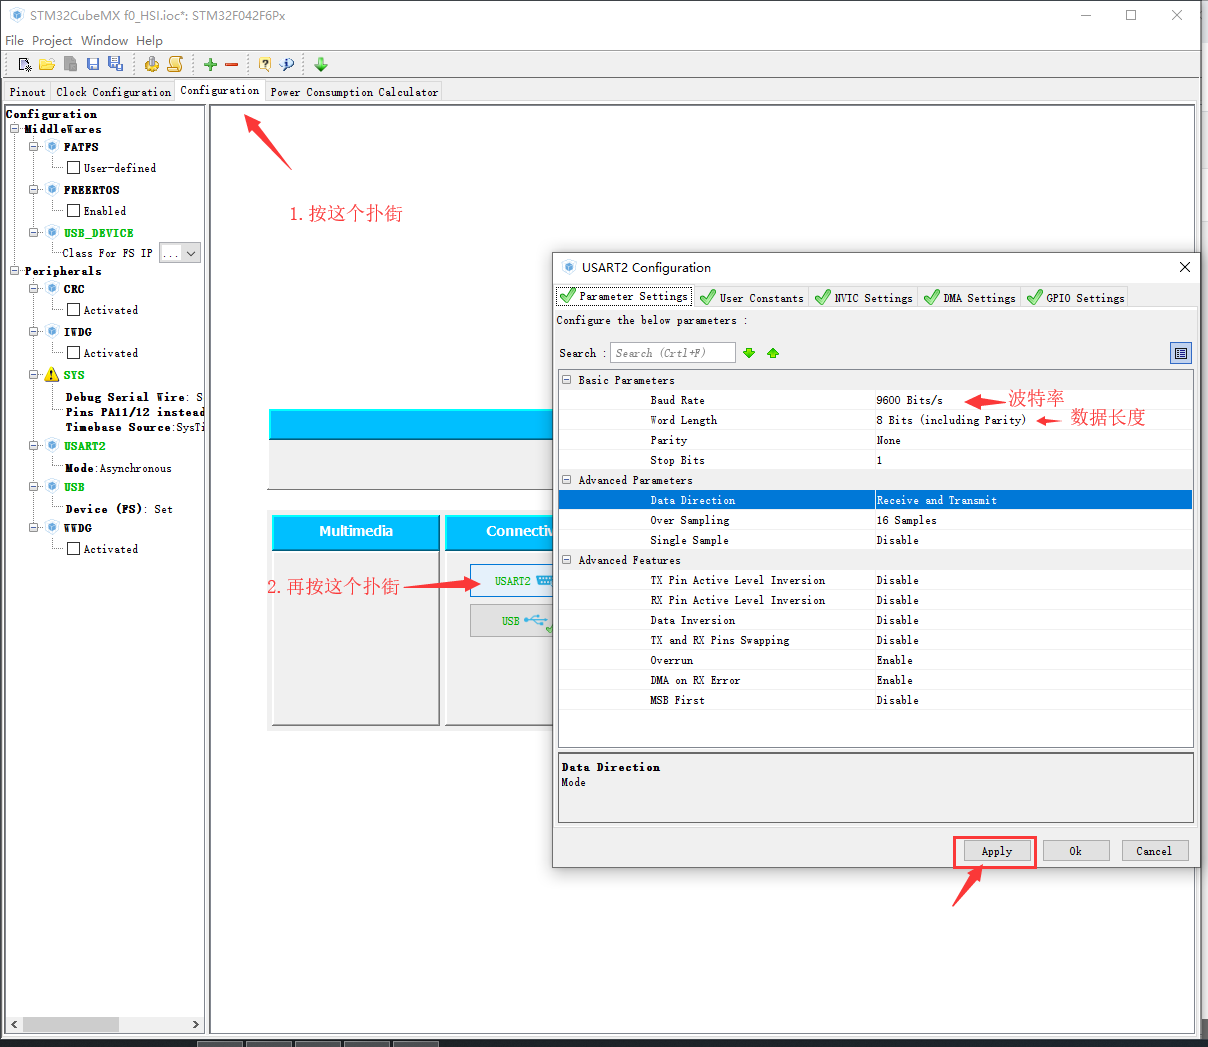Activate the CRC peripheral checkbox

pos(72,310)
